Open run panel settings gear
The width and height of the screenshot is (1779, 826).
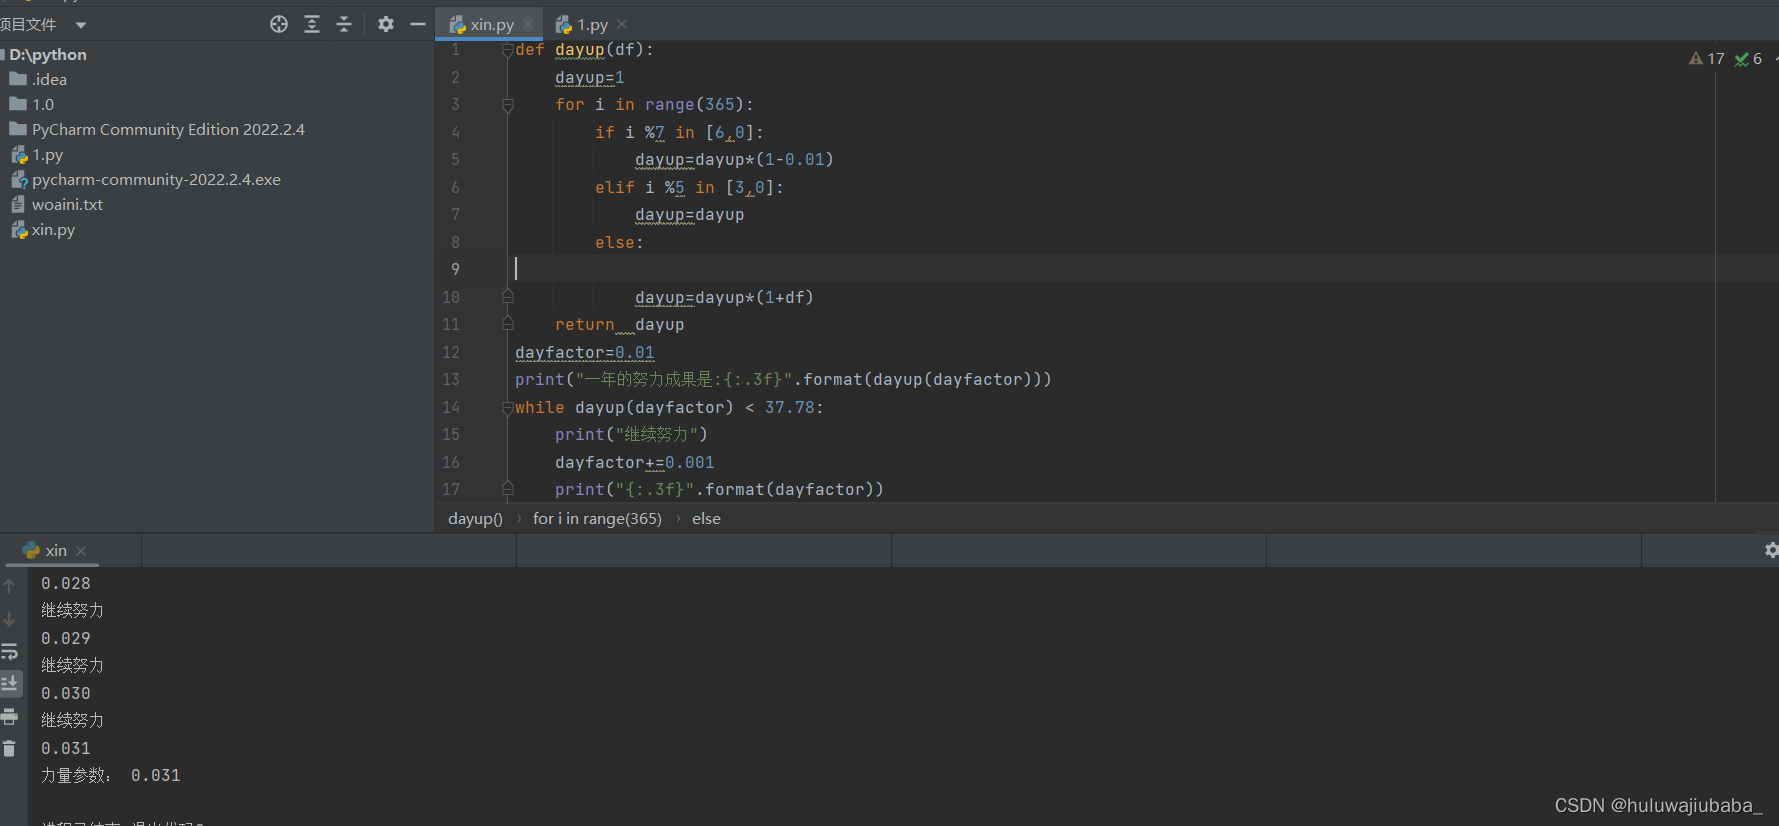tap(1771, 550)
